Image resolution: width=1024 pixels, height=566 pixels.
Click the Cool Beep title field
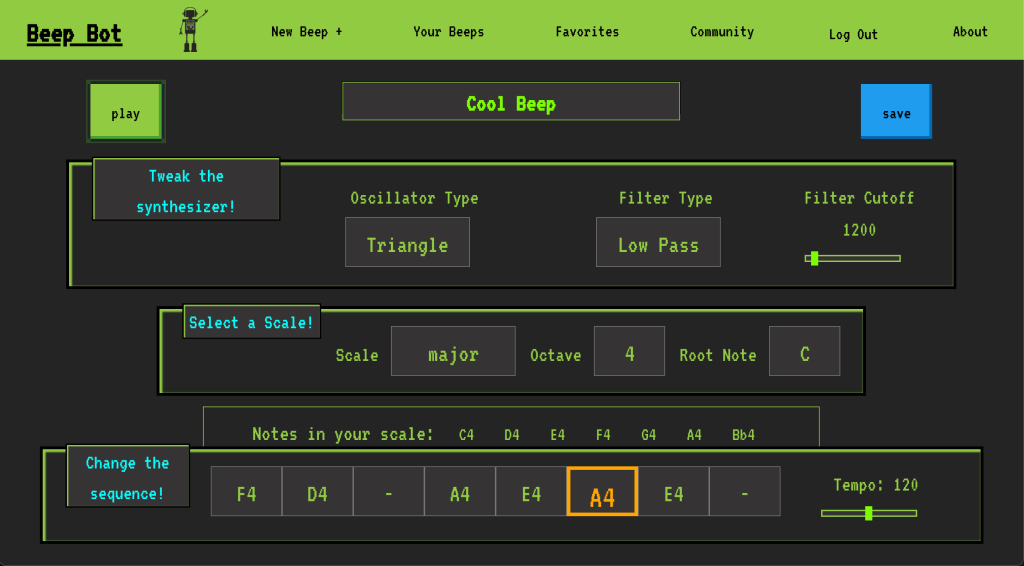pyautogui.click(x=511, y=102)
